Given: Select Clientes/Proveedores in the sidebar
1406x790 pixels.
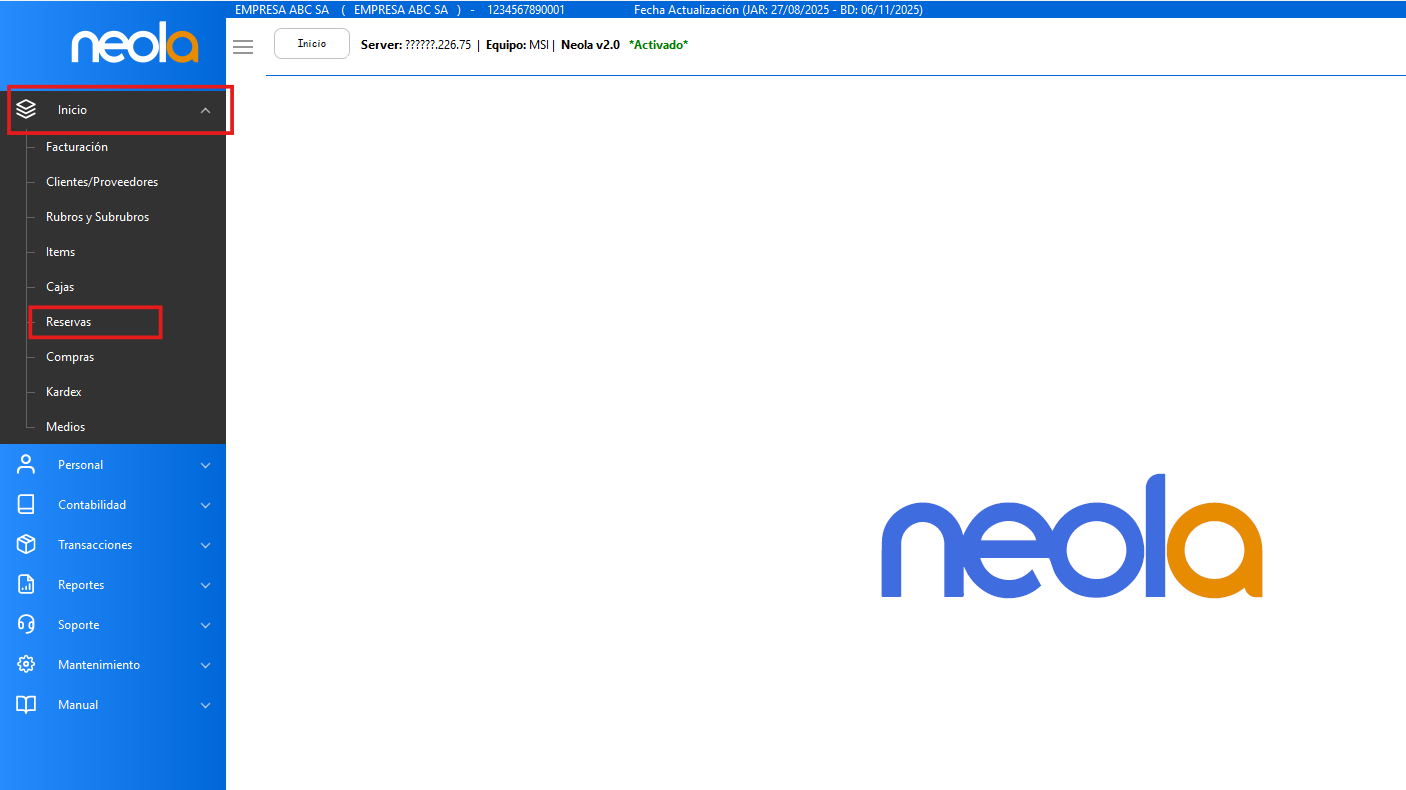Looking at the screenshot, I should pyautogui.click(x=102, y=182).
